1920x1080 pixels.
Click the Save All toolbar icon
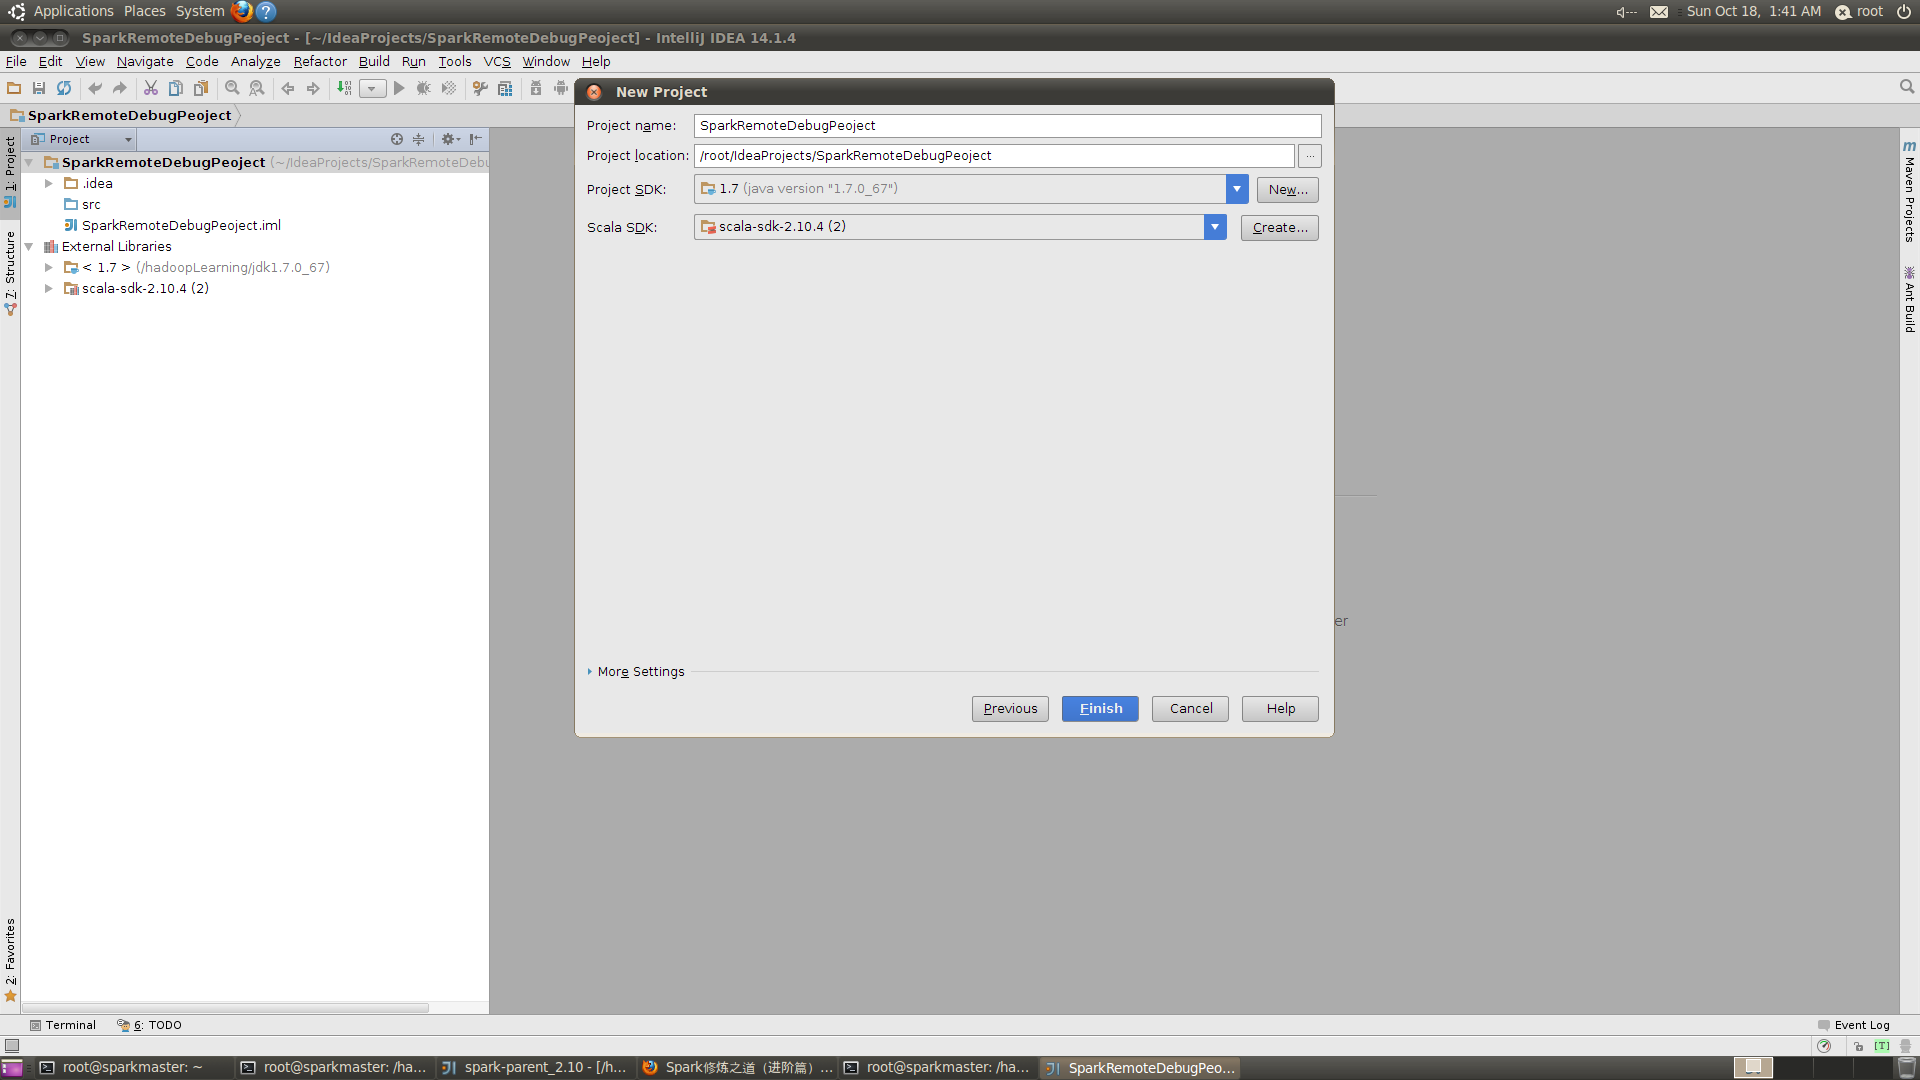click(39, 88)
